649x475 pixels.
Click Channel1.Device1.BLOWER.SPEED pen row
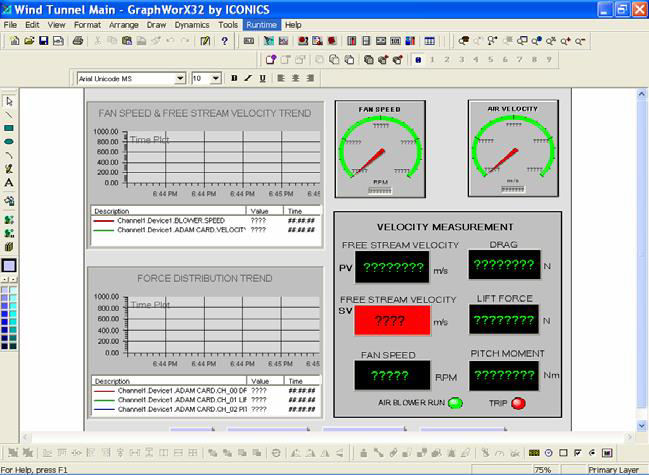coord(206,221)
